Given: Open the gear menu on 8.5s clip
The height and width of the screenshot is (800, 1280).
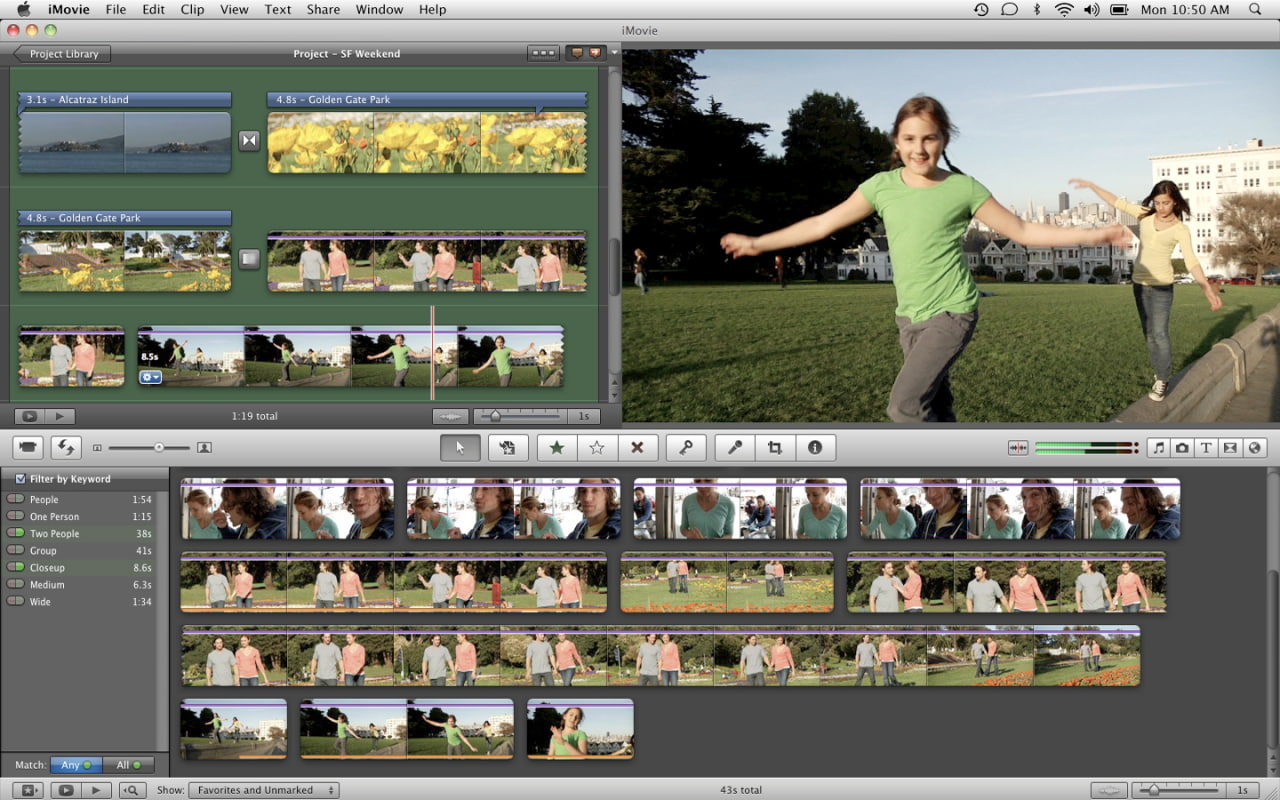Looking at the screenshot, I should pyautogui.click(x=151, y=377).
